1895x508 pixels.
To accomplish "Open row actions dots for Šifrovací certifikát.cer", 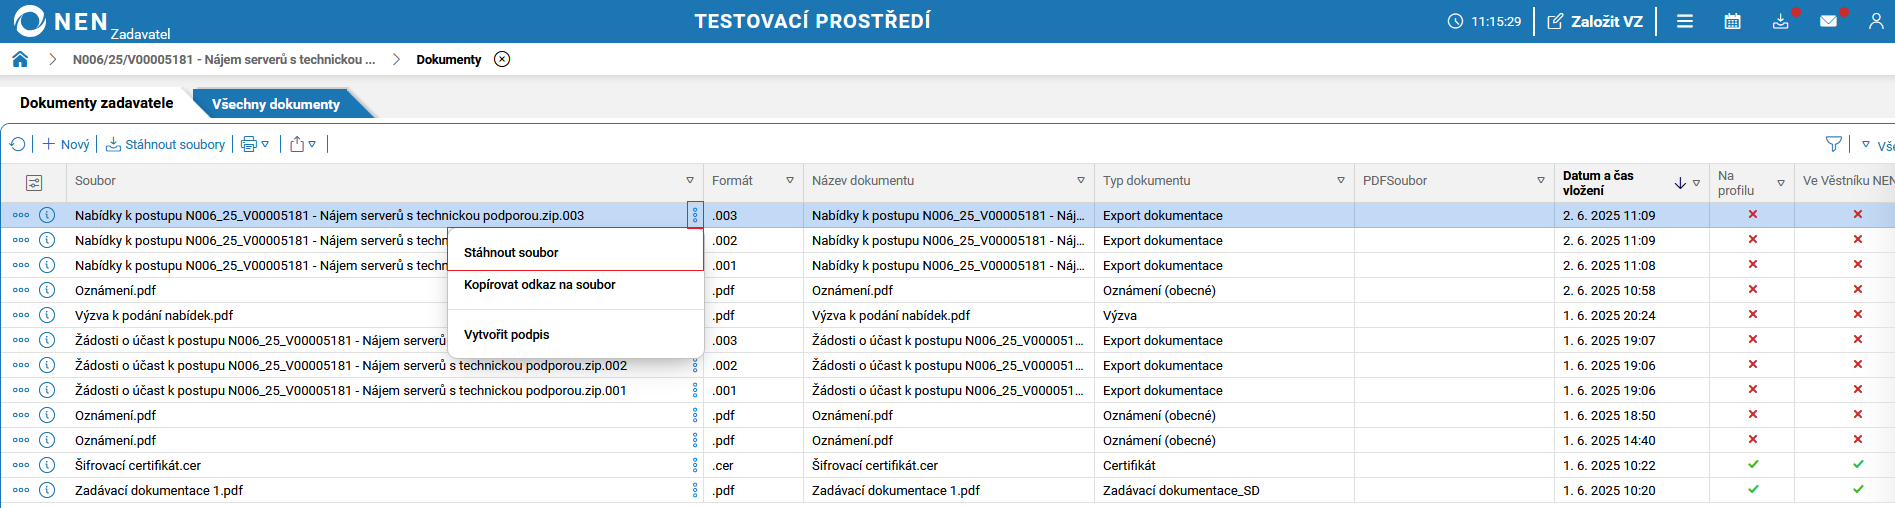I will (x=21, y=465).
